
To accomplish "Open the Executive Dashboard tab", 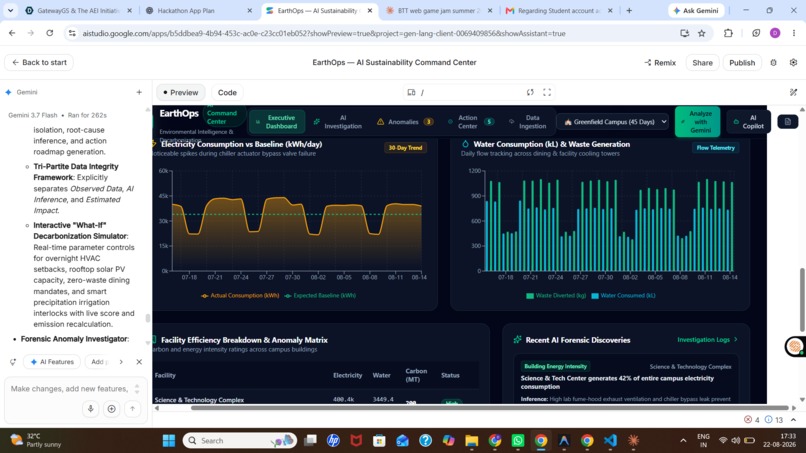I will pos(277,122).
